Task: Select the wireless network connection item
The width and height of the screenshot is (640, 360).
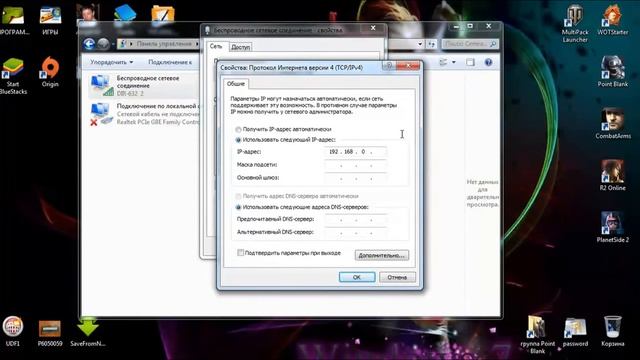Action: pyautogui.click(x=143, y=86)
